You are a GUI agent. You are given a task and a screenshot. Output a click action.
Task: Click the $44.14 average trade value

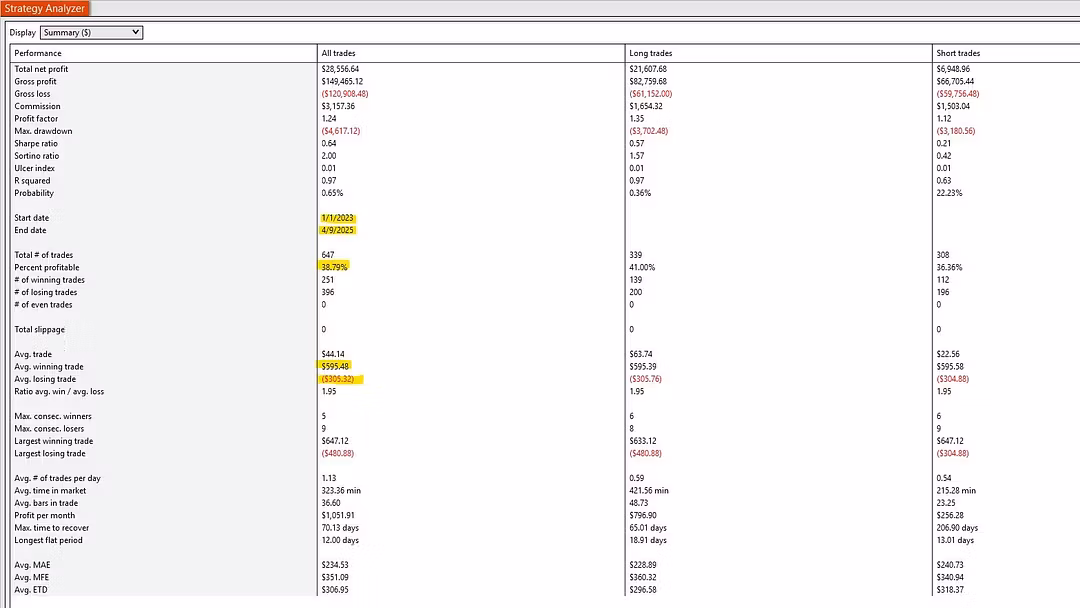333,354
